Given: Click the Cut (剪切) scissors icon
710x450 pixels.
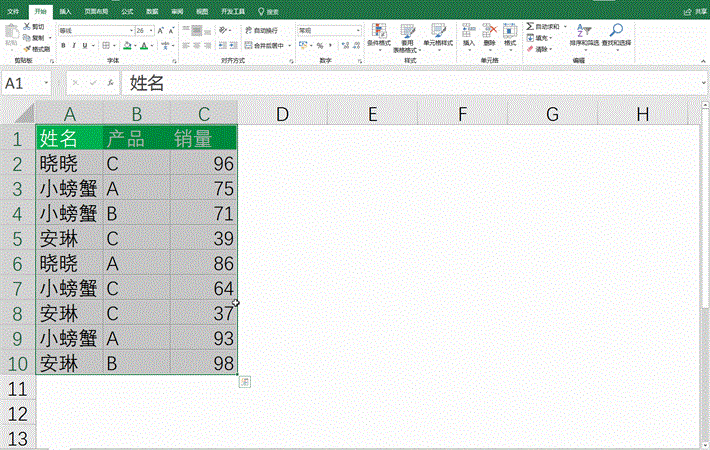Looking at the screenshot, I should (x=27, y=27).
